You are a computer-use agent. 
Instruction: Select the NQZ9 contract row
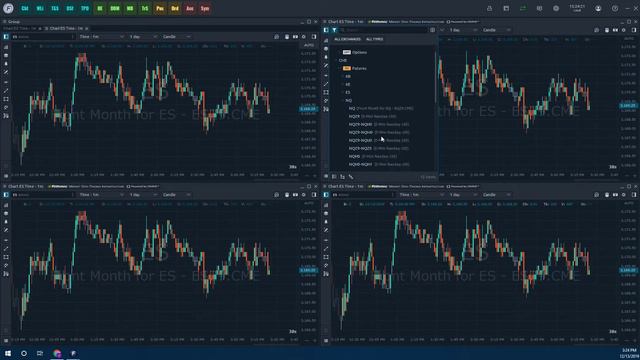(x=372, y=116)
